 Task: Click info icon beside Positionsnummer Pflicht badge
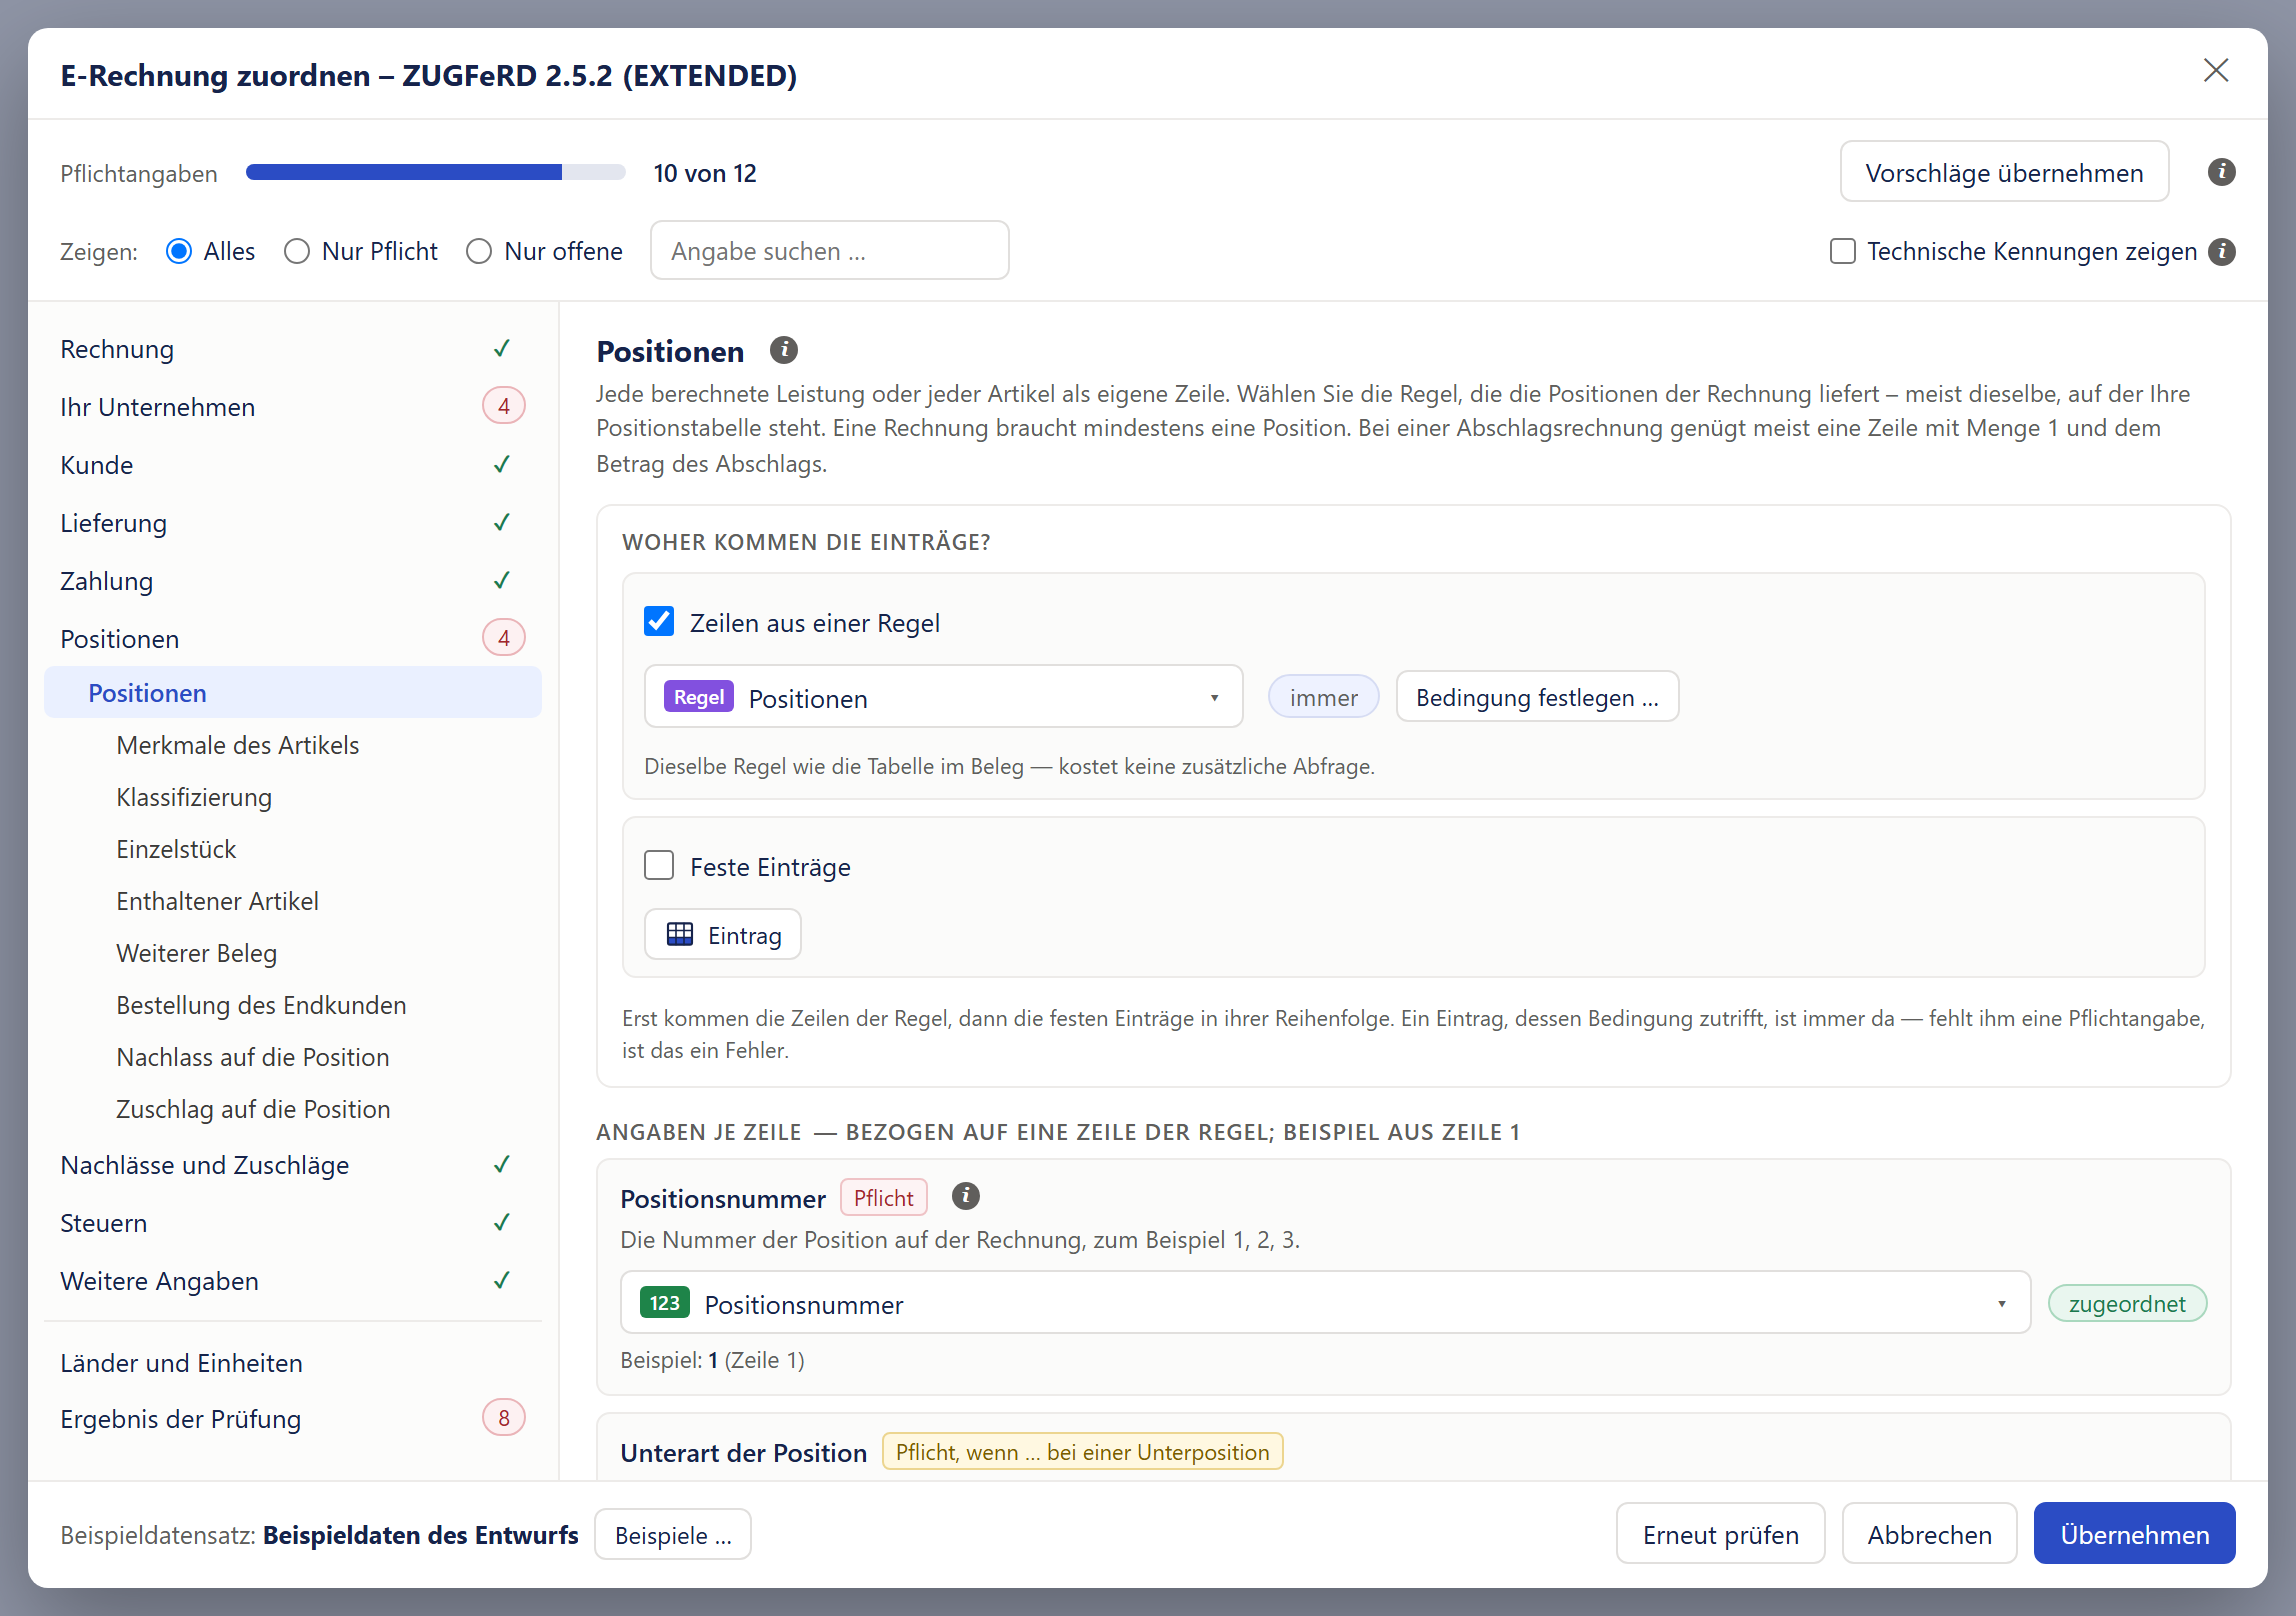(x=965, y=1196)
